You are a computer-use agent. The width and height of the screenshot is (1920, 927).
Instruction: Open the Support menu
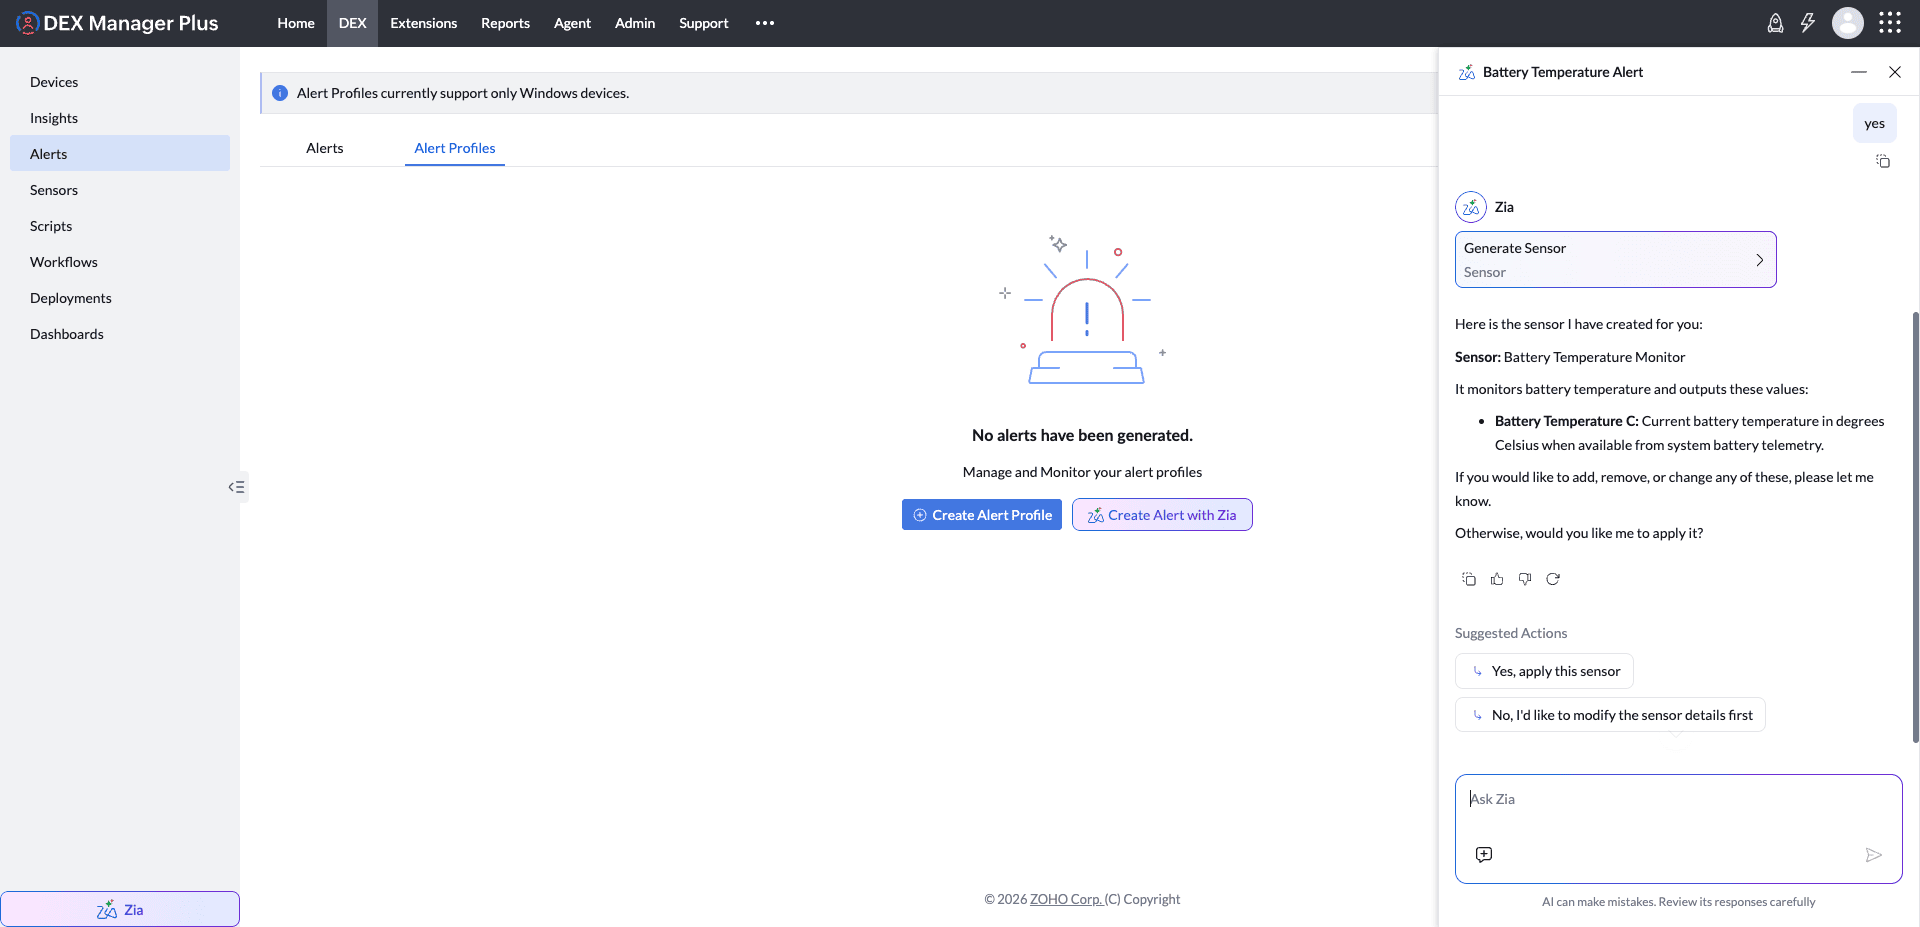point(704,23)
